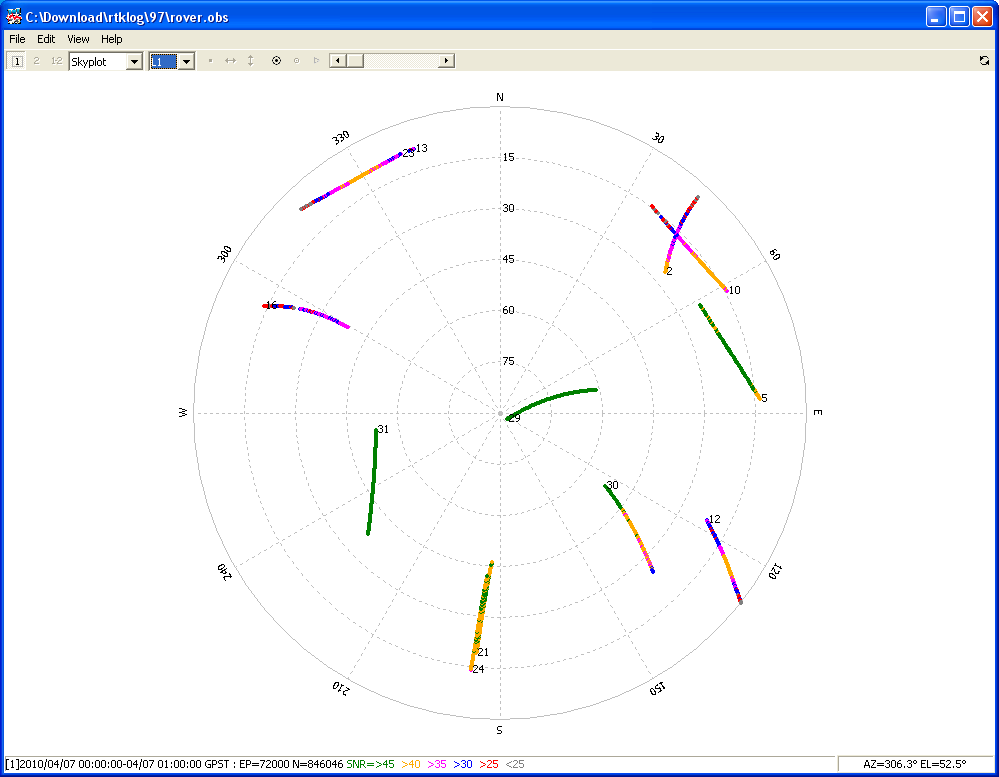
Task: Click the small circle fix icon
Action: [x=296, y=61]
